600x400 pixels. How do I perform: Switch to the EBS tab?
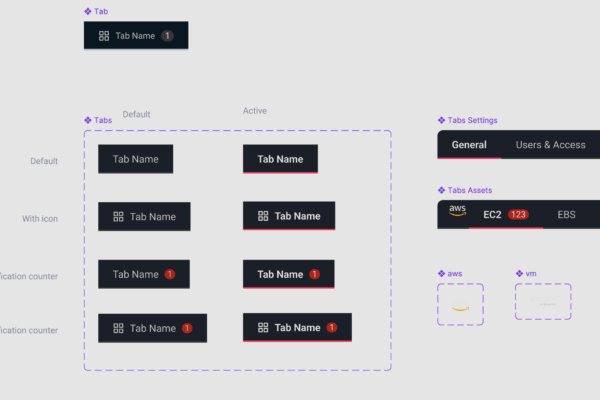567,214
